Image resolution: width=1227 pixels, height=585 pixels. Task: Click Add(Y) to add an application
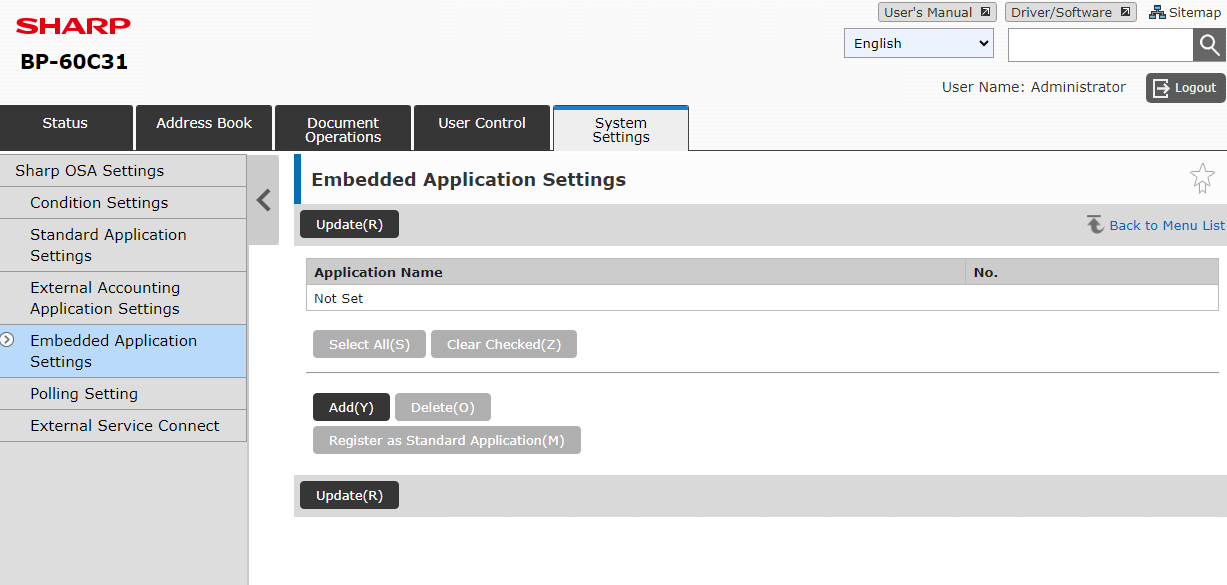351,408
